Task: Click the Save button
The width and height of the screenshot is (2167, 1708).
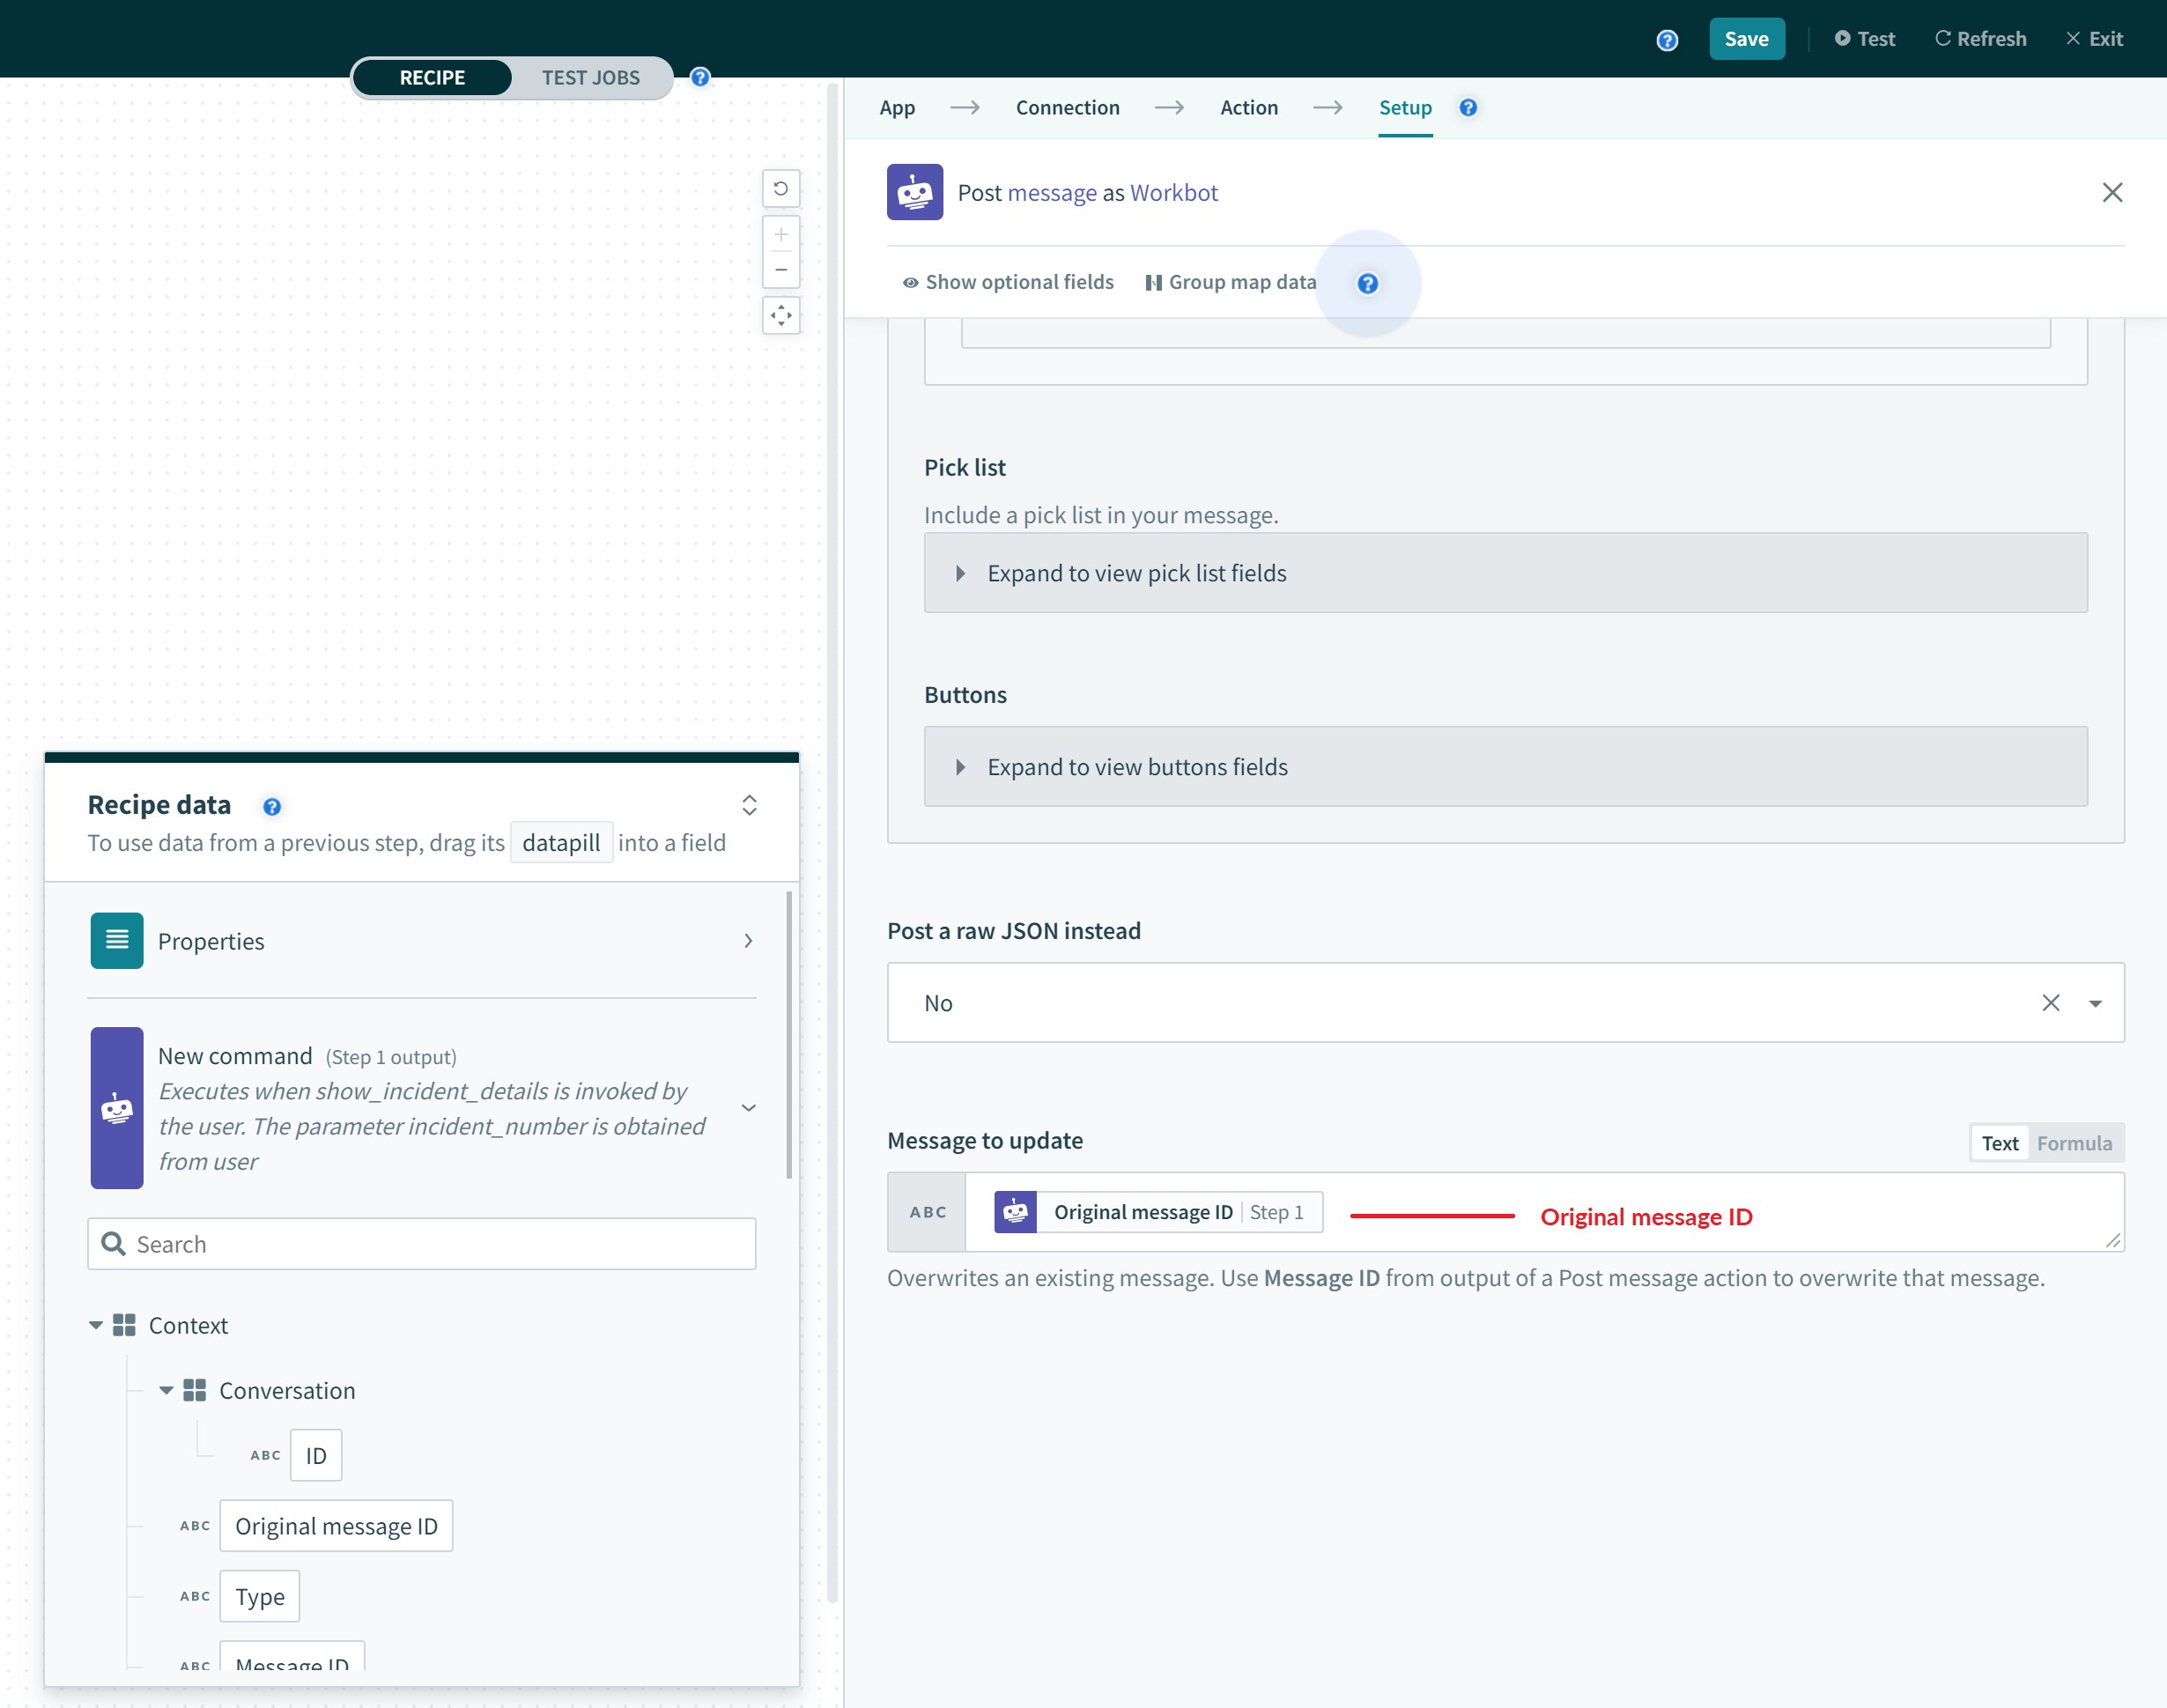Action: (x=1745, y=39)
